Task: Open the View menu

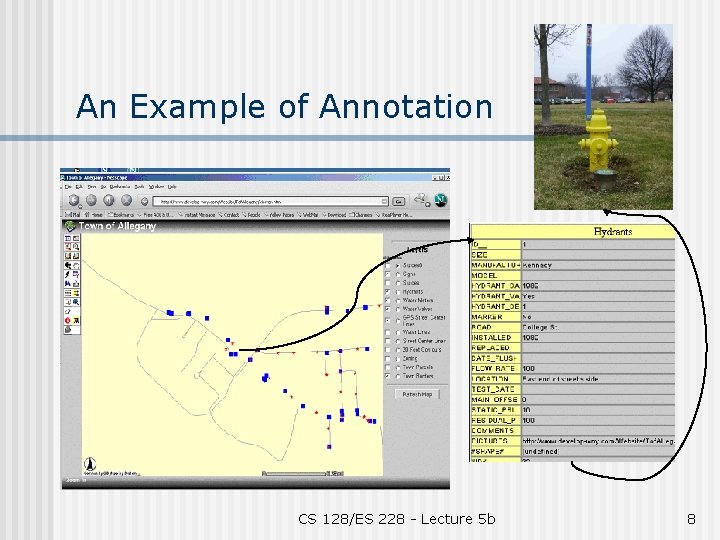Action: (x=92, y=187)
